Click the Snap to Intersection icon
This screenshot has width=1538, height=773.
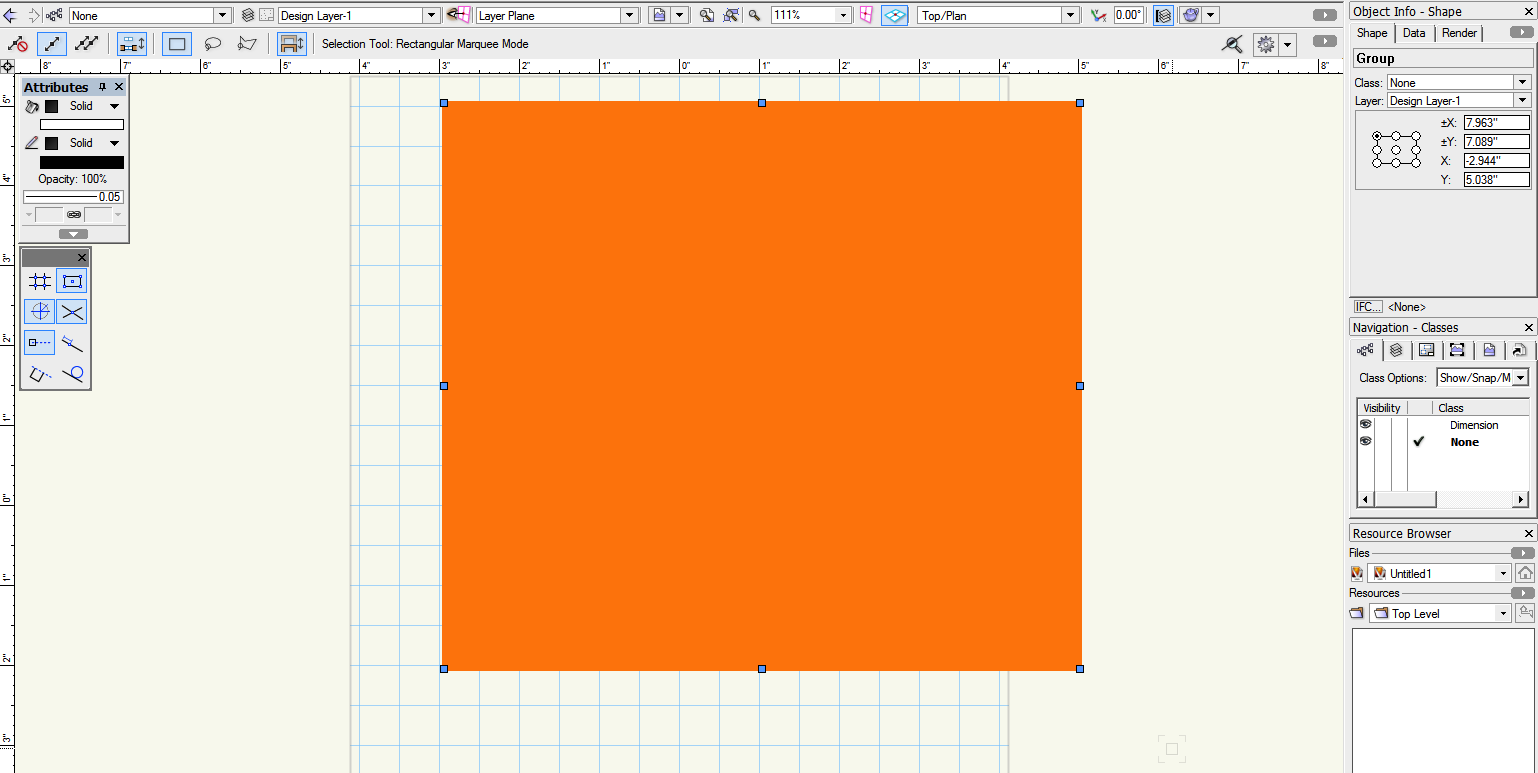72,312
